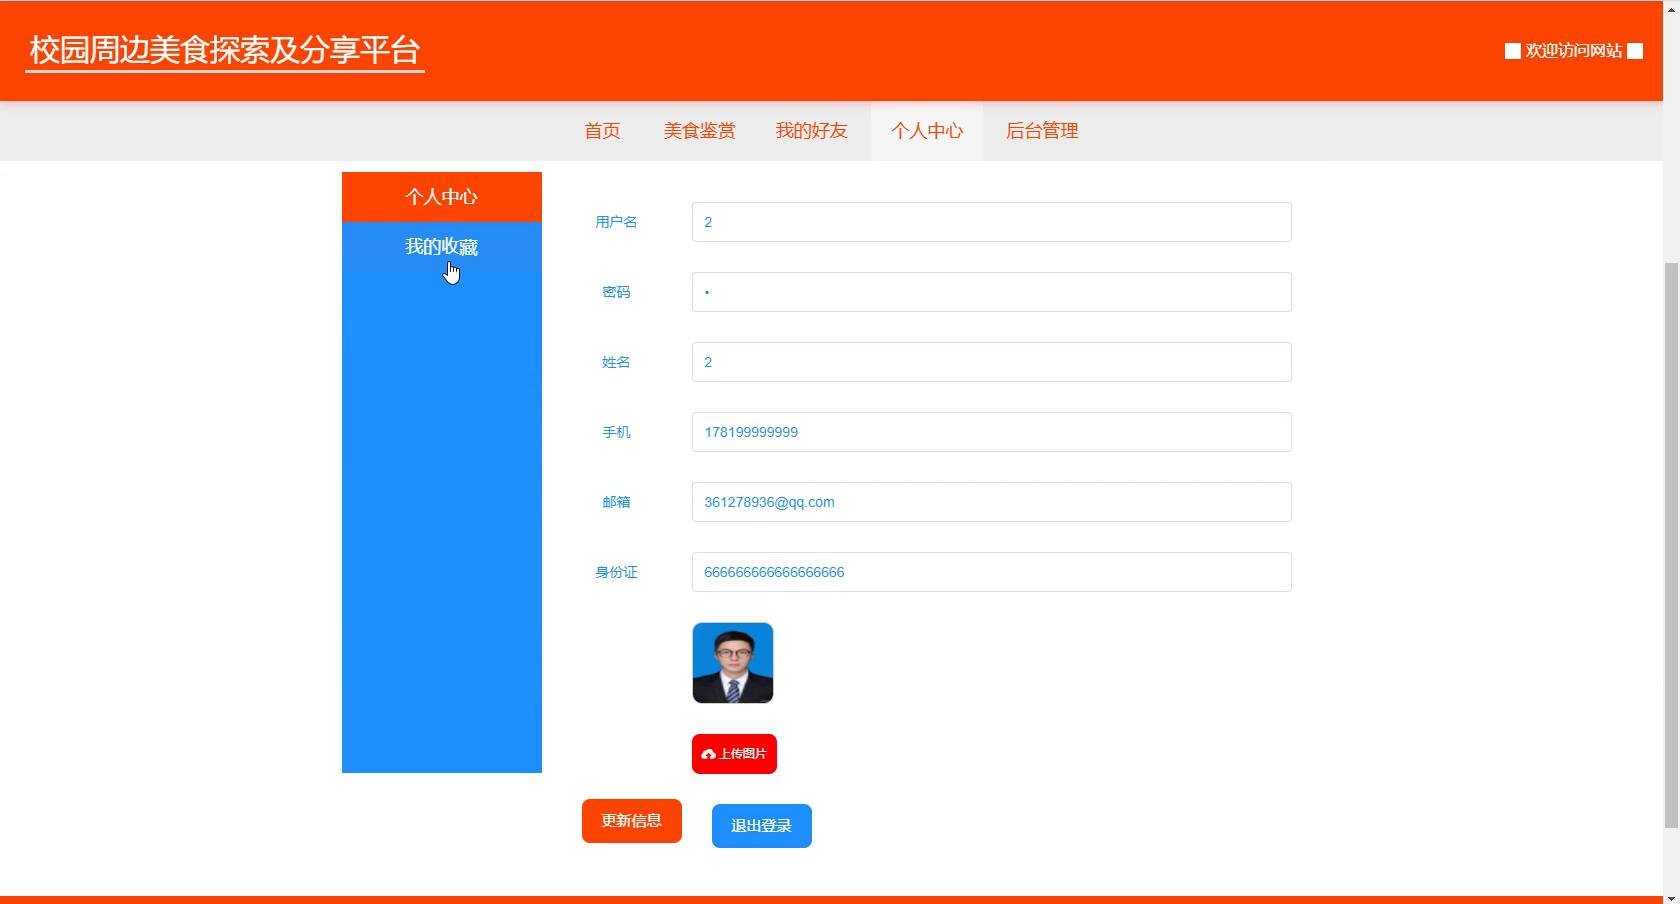Click into the 邮箱 email field
Viewport: 1680px width, 904px height.
tap(991, 502)
